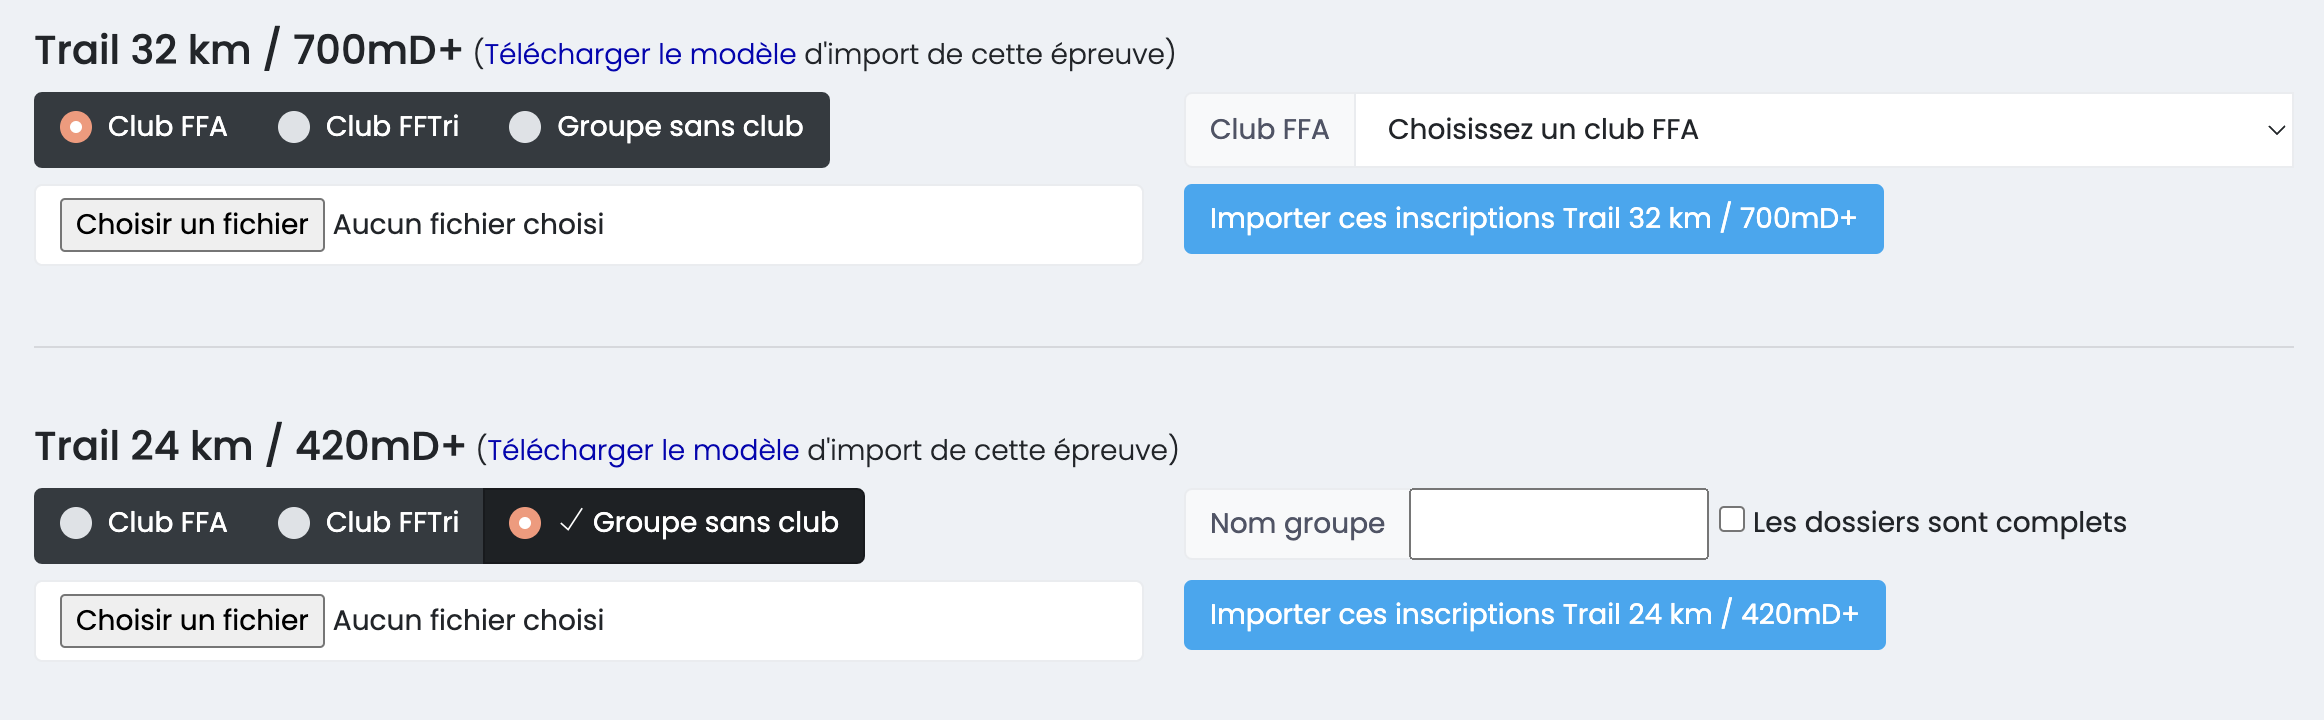Click Choisir un fichier for Trail 32 km
Screen dimensions: 2324x720
pos(192,225)
